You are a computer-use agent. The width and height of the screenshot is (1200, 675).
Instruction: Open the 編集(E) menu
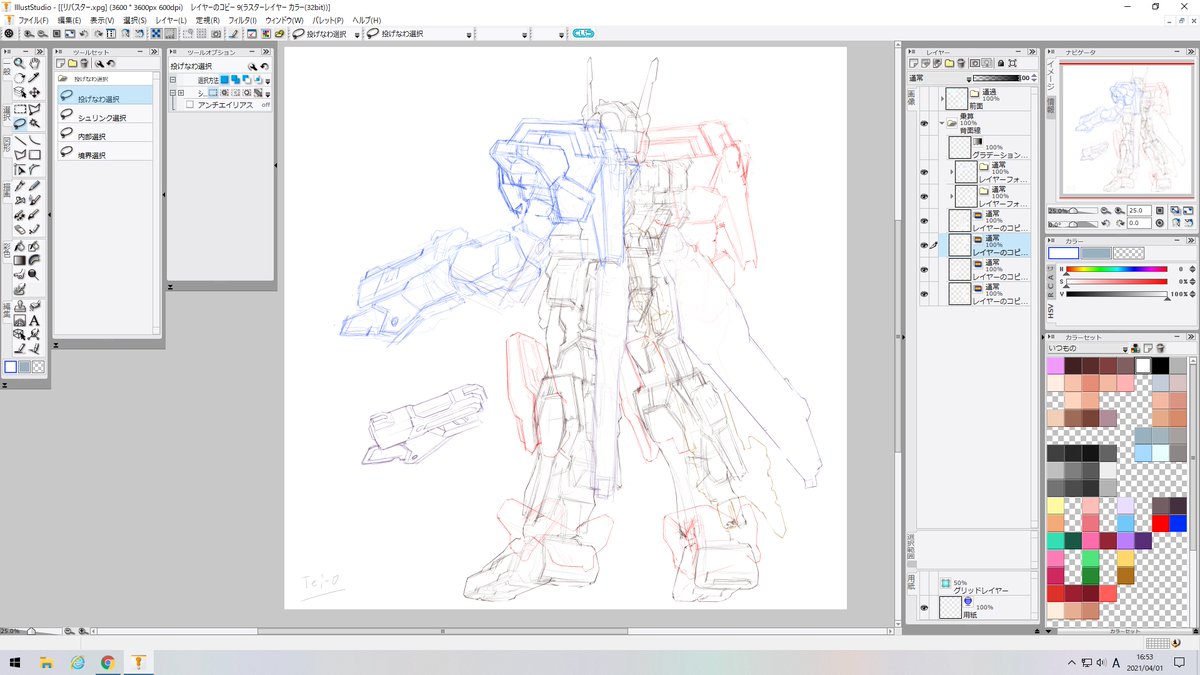tap(70, 20)
